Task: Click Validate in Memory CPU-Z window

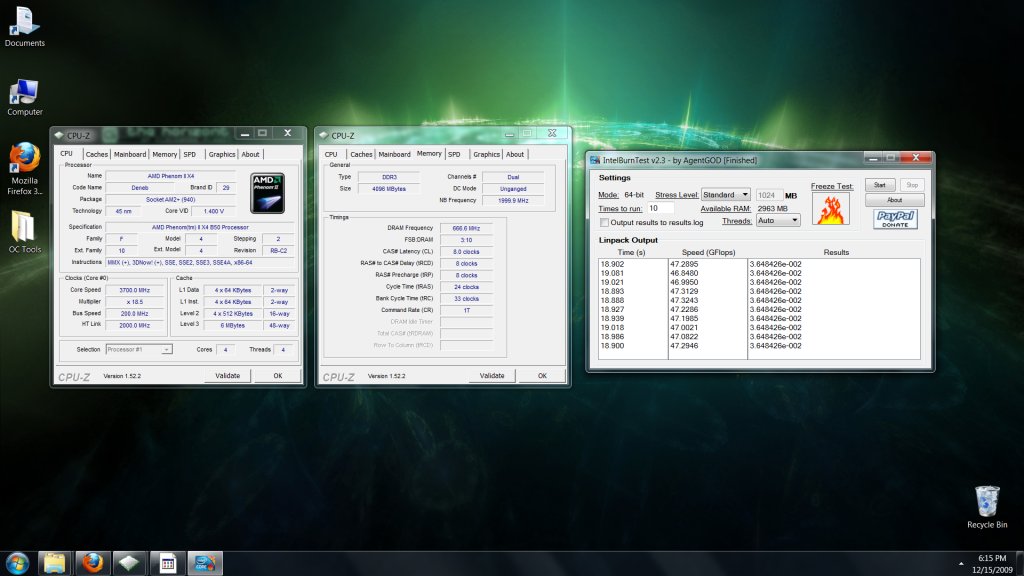Action: point(492,376)
